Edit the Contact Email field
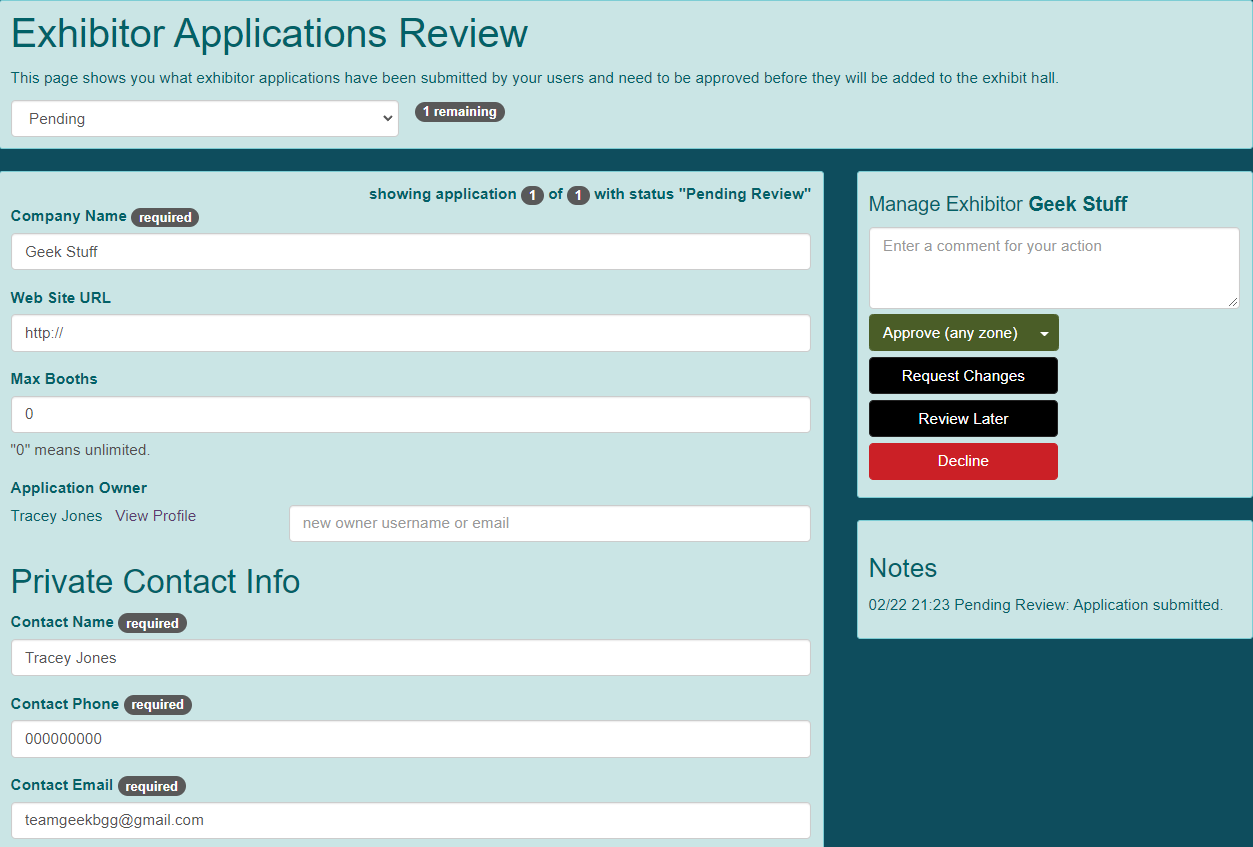Image resolution: width=1253 pixels, height=847 pixels. [x=411, y=820]
